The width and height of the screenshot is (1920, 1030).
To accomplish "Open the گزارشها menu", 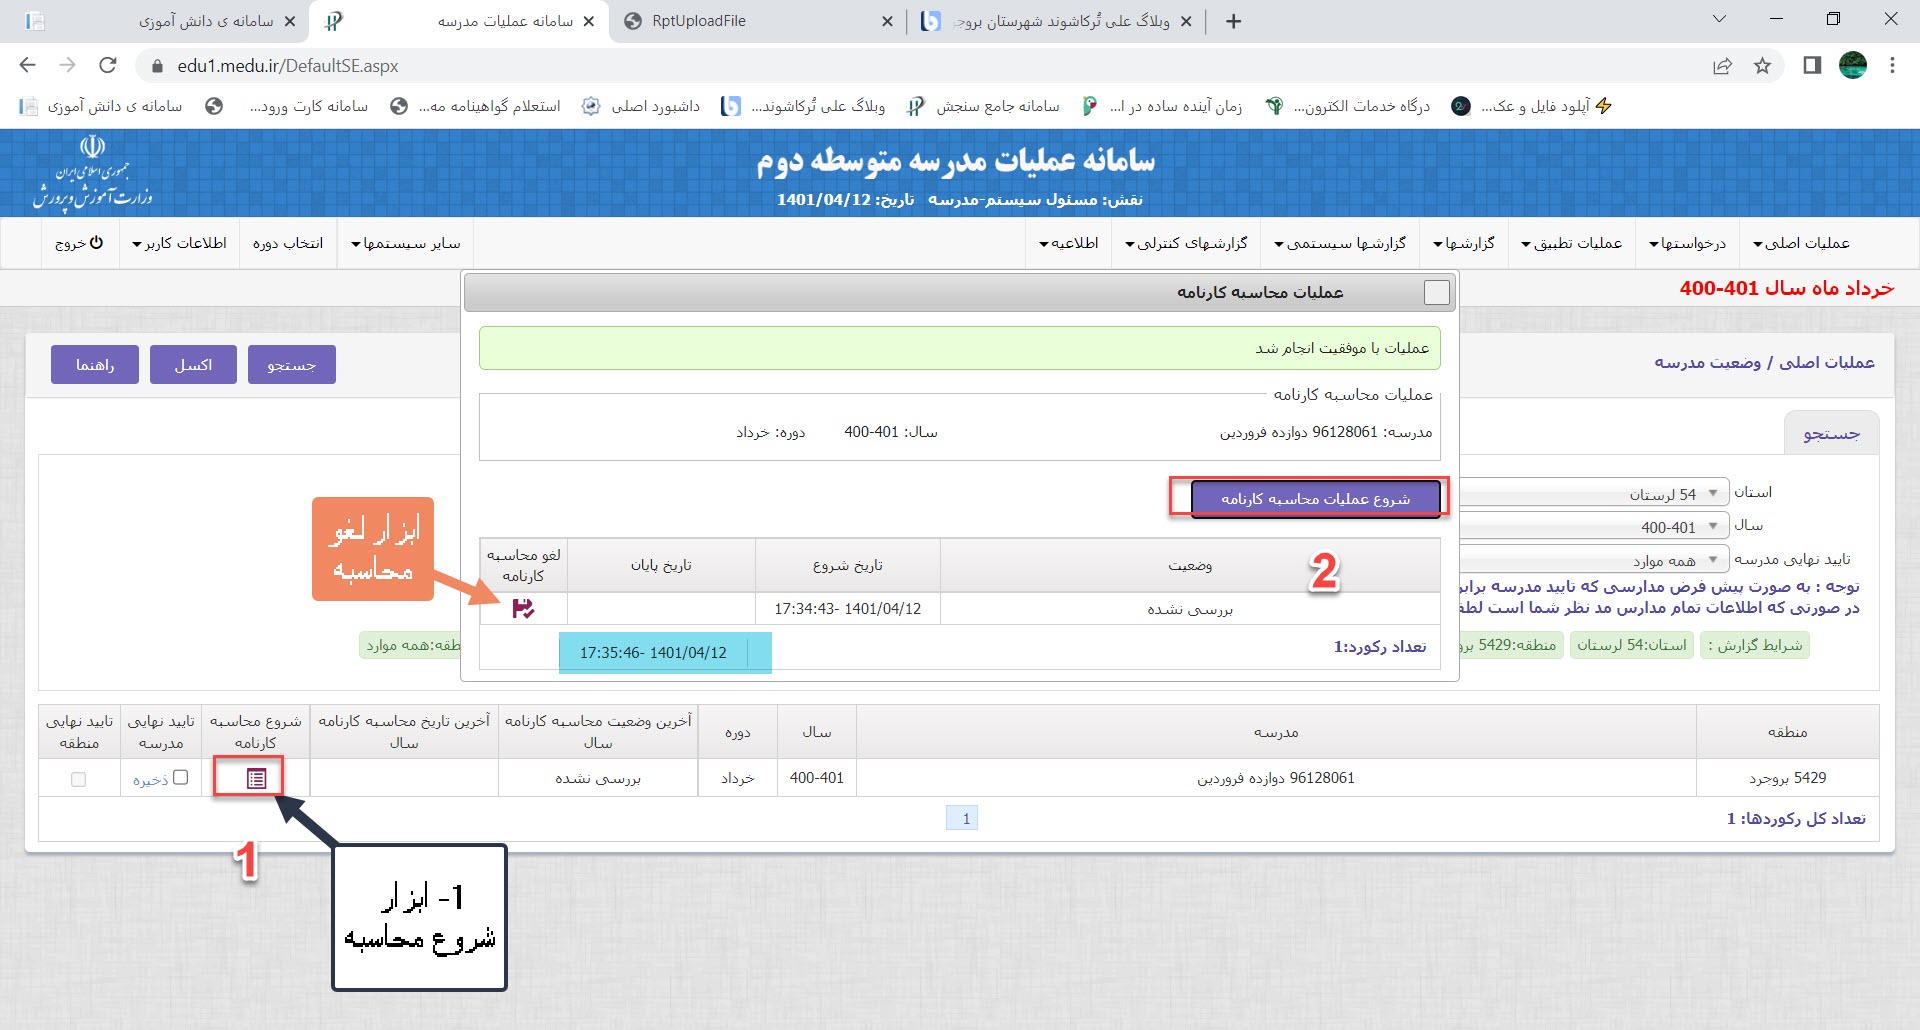I will (x=1464, y=243).
